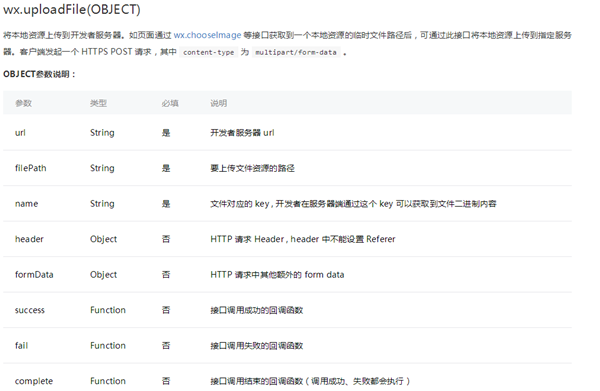Image resolution: width=600 pixels, height=391 pixels.
Task: Click the 说明 column header
Action: [x=218, y=103]
